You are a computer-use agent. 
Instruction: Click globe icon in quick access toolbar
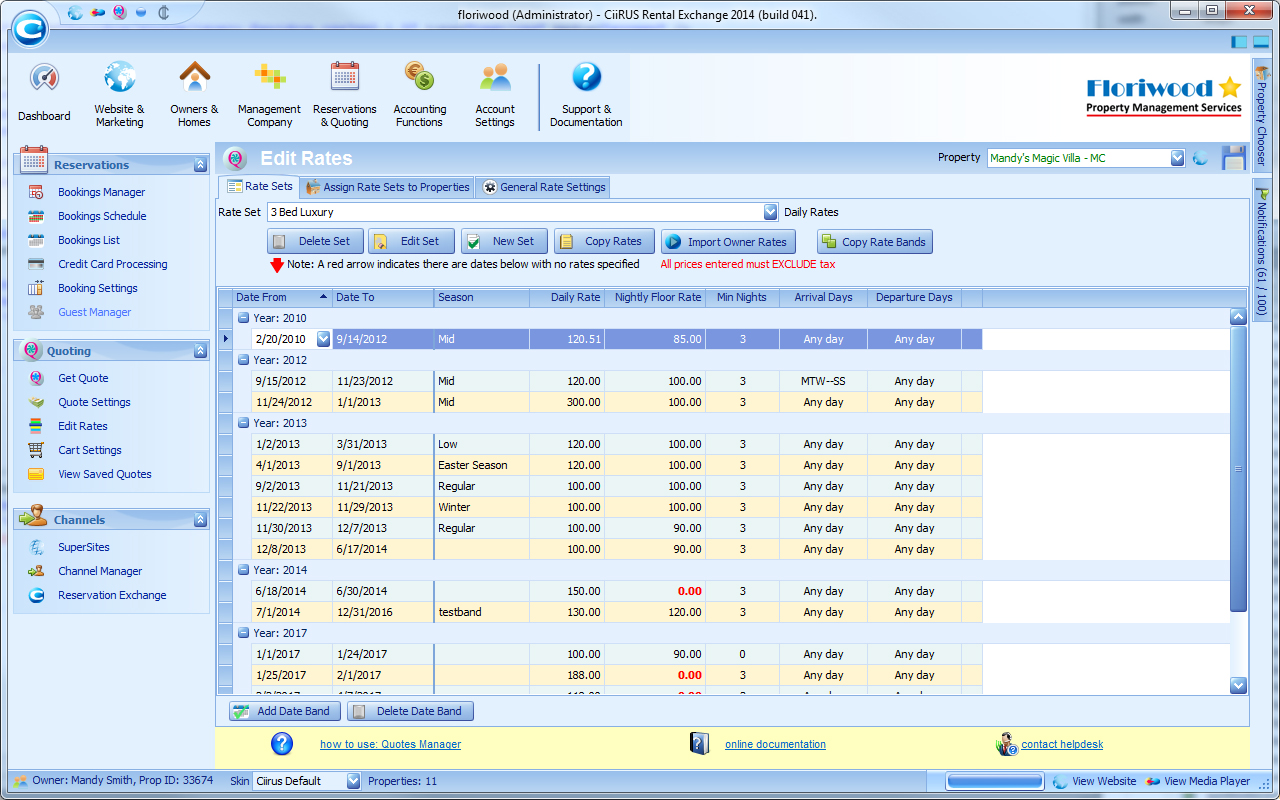pos(76,12)
